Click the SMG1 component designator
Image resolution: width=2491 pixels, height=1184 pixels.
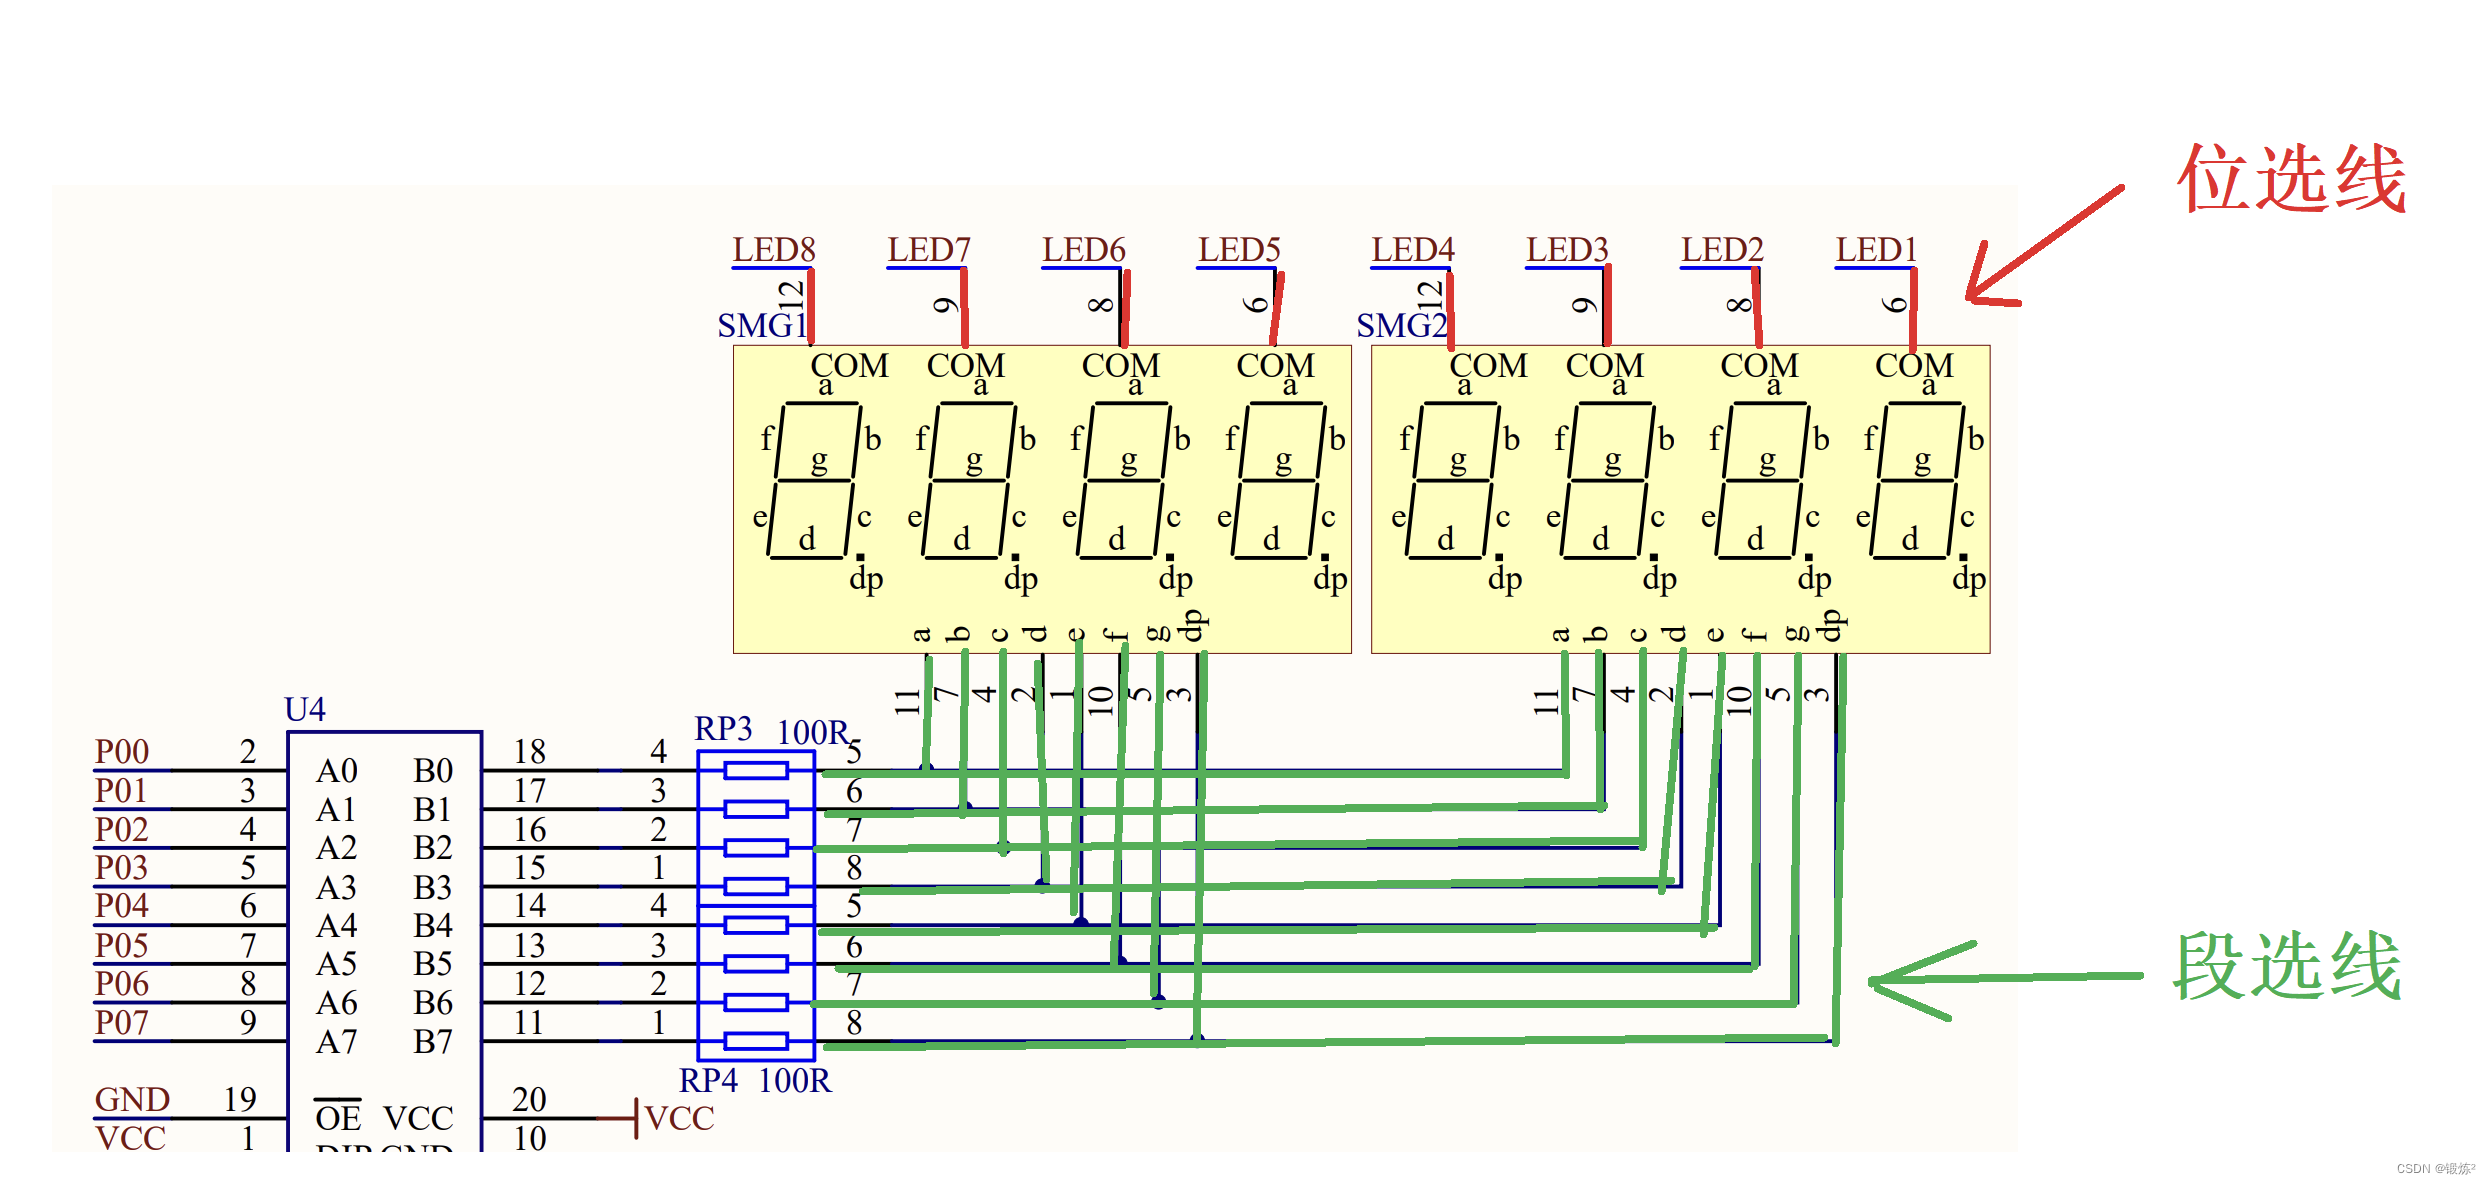760,326
